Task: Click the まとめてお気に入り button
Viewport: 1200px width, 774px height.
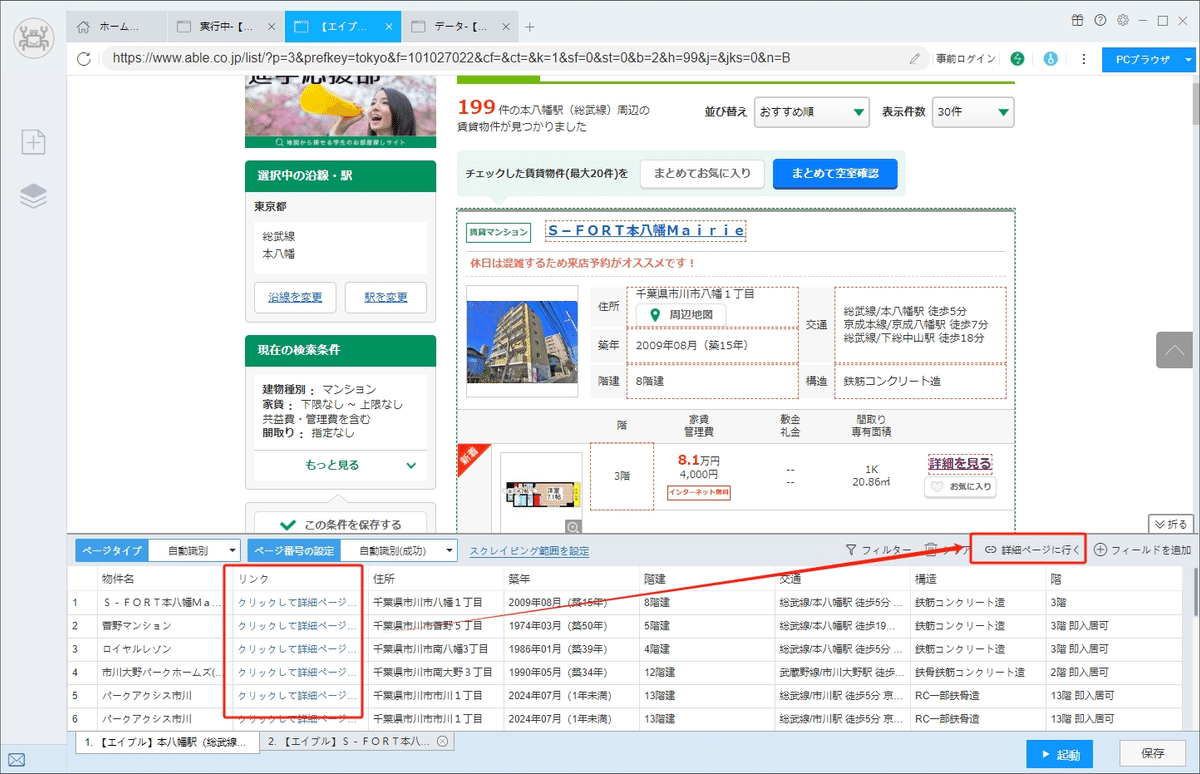Action: pos(702,173)
